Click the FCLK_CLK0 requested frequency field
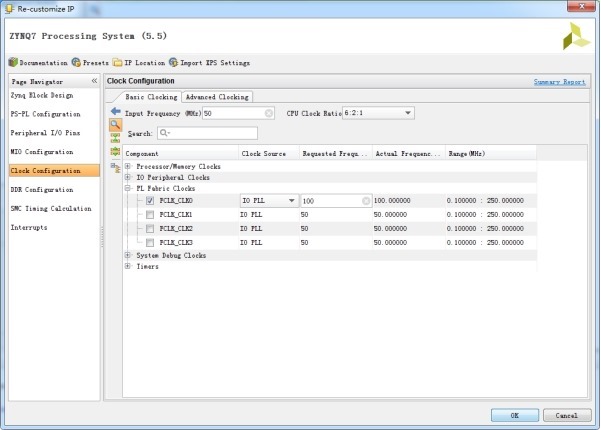 pyautogui.click(x=336, y=201)
